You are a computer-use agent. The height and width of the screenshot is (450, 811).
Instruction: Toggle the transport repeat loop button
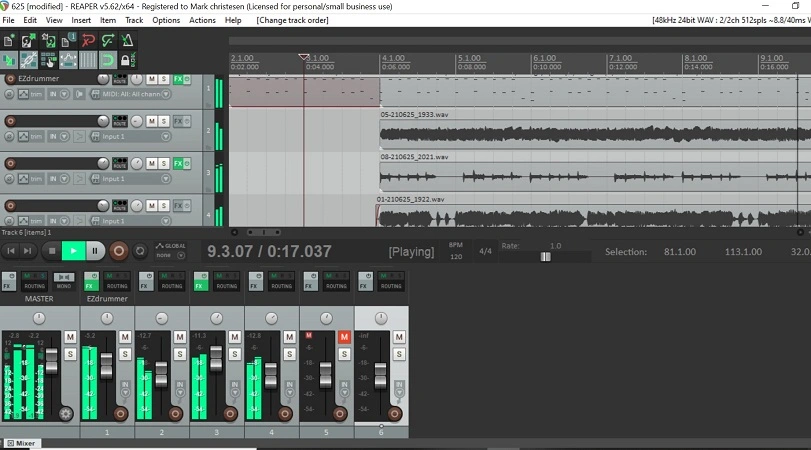pos(140,251)
